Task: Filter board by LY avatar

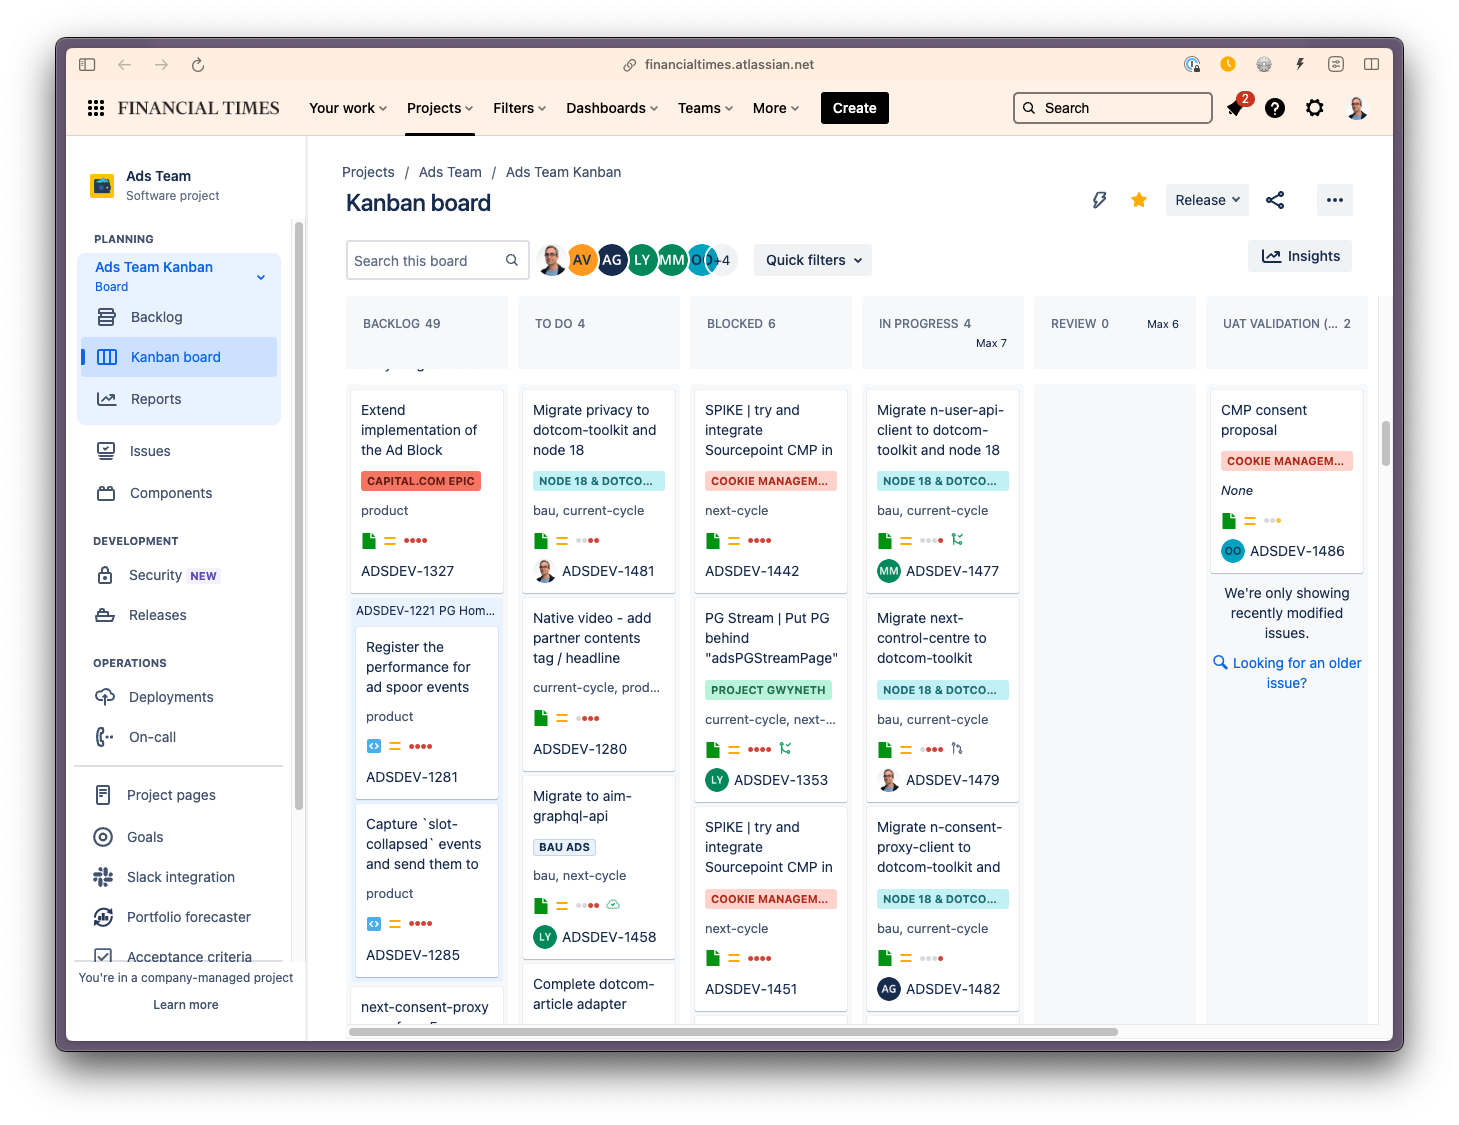Action: pos(642,260)
